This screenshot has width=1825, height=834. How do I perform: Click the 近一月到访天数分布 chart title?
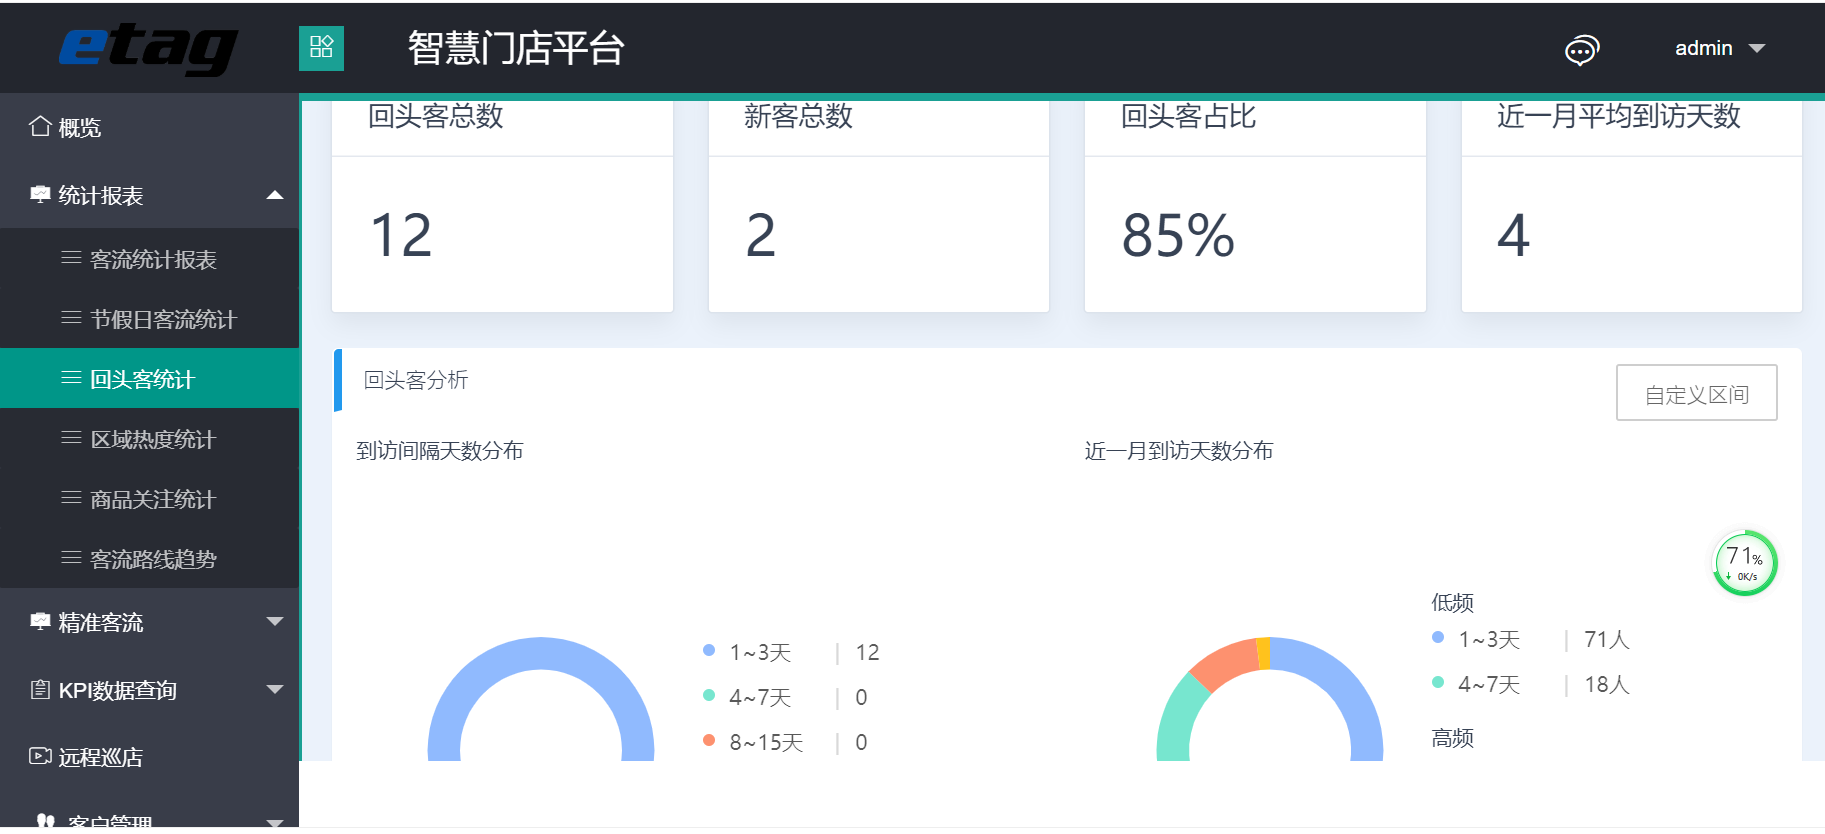(x=1179, y=451)
